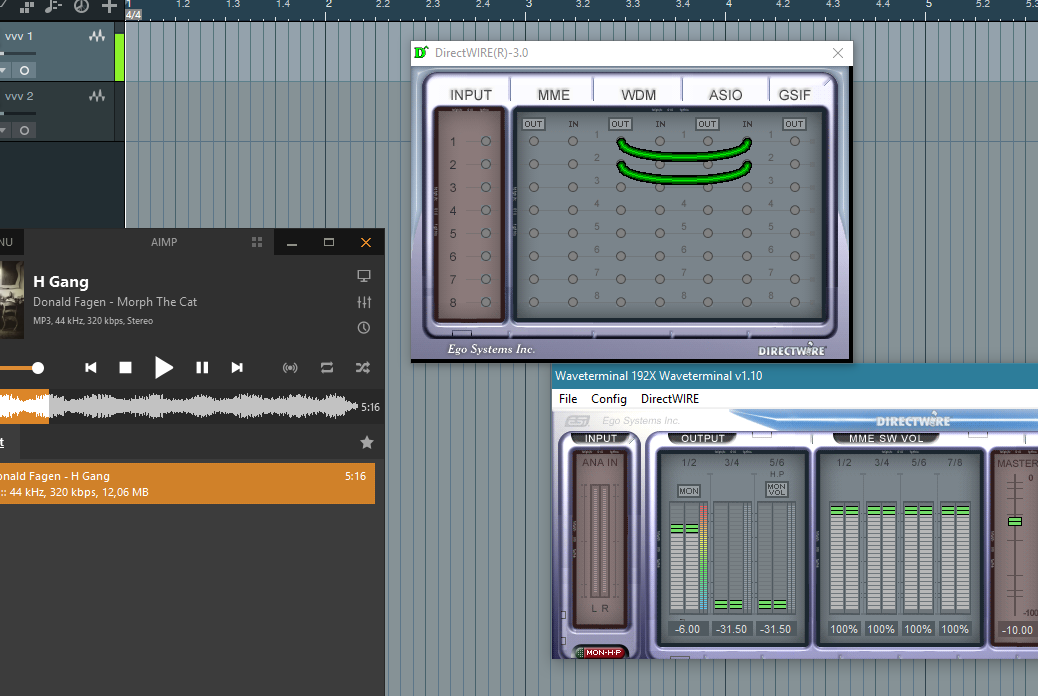The width and height of the screenshot is (1038, 696).
Task: Adjust MME SW VOL 7/8 fader
Action: (955, 511)
